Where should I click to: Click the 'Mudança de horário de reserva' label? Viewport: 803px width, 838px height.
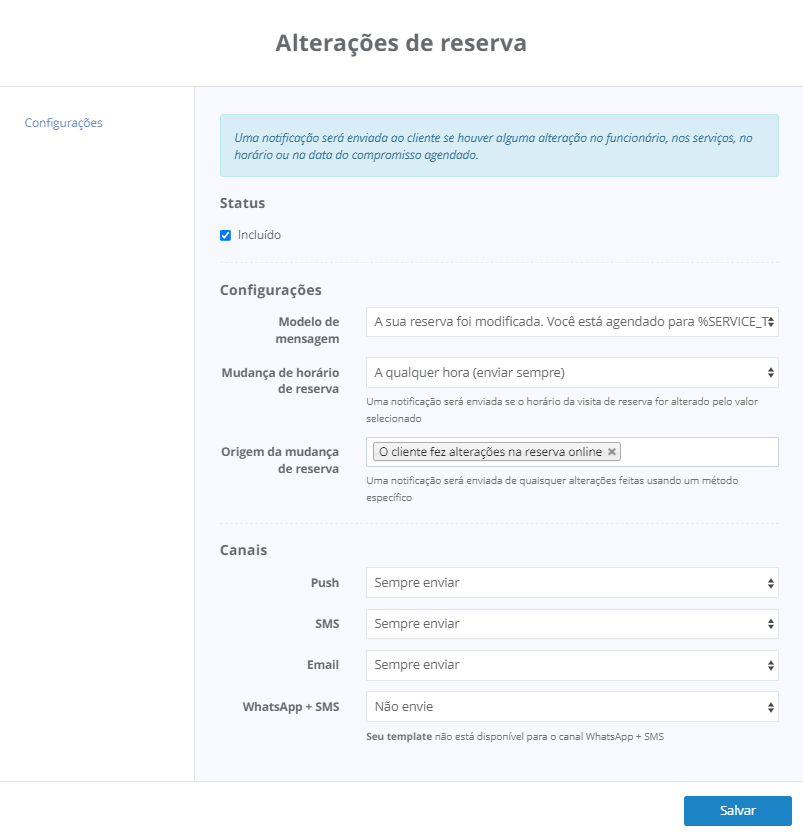coord(280,381)
